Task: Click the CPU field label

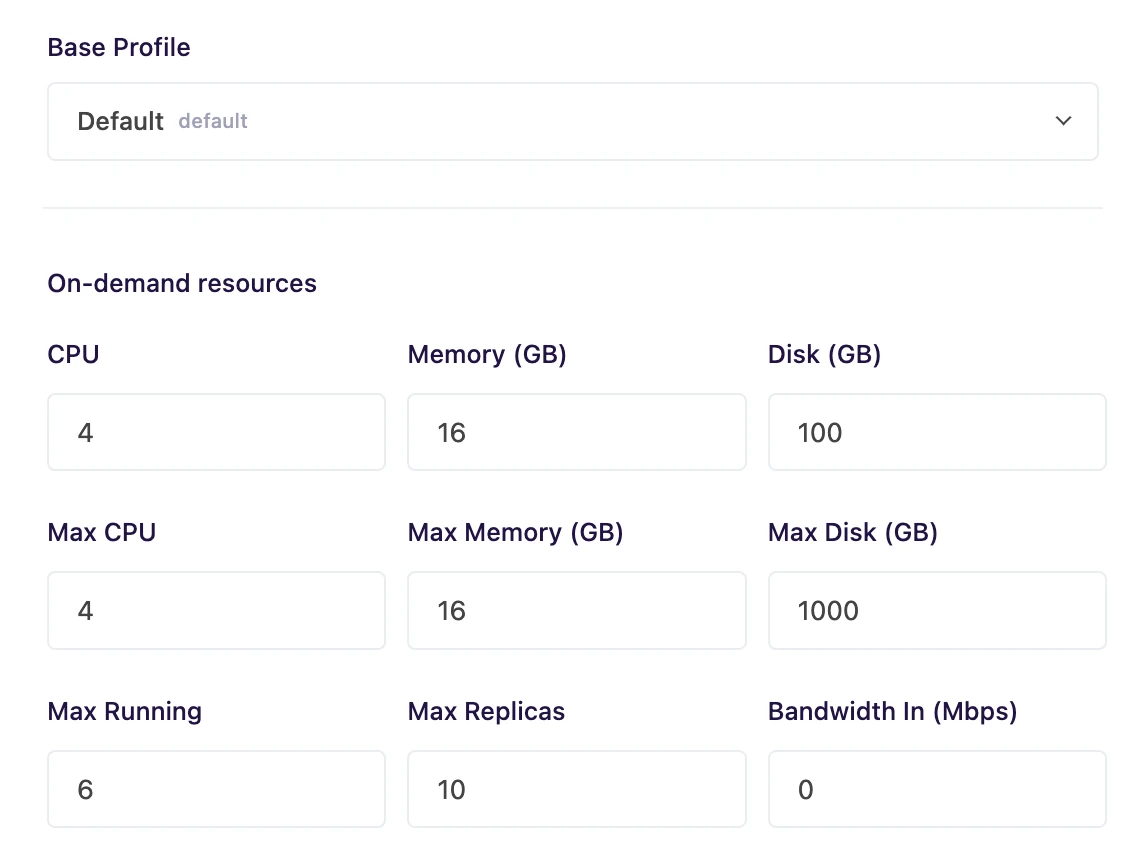Action: click(x=73, y=354)
